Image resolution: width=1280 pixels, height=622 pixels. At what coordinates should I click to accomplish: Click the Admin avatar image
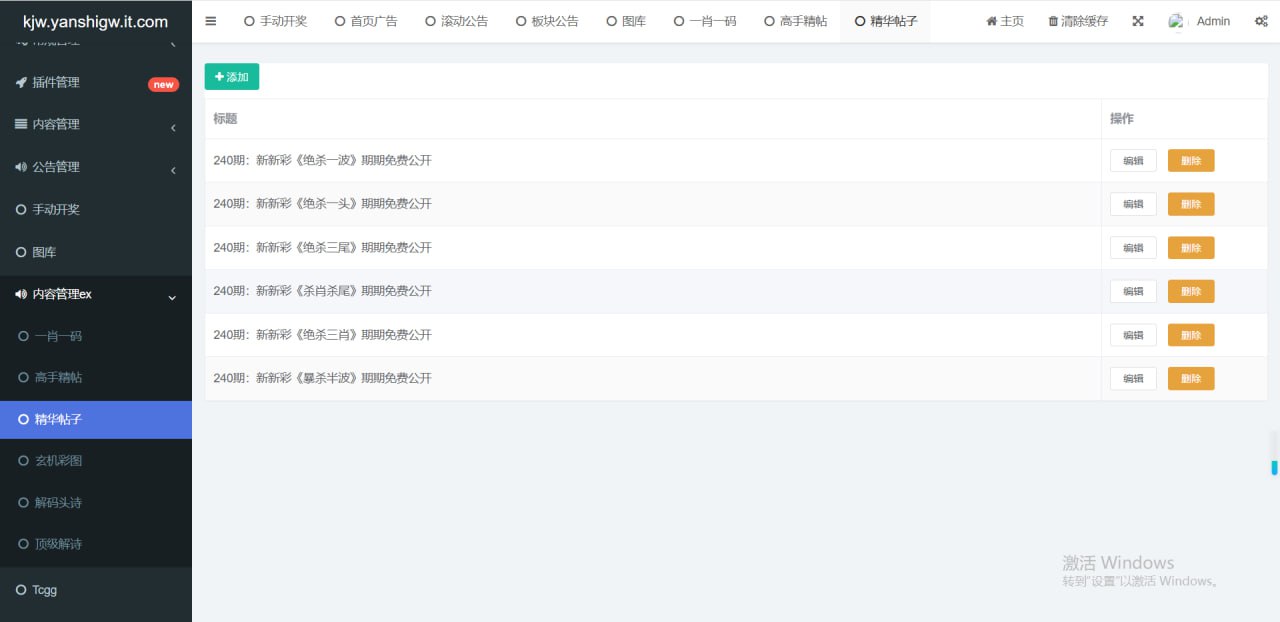1177,21
